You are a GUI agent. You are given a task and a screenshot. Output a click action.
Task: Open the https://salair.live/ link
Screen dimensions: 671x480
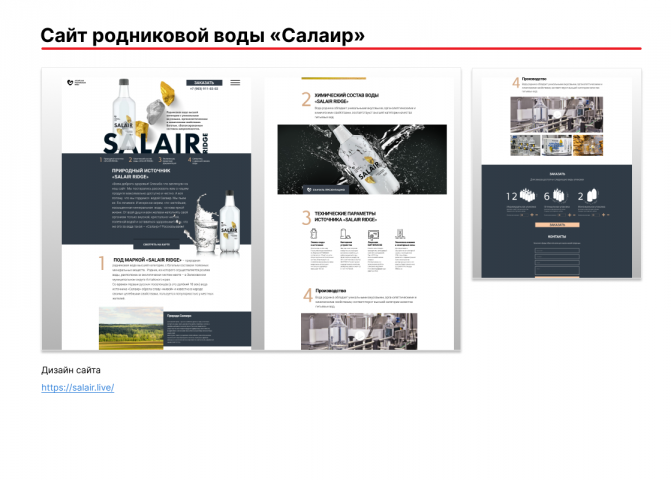[77, 388]
